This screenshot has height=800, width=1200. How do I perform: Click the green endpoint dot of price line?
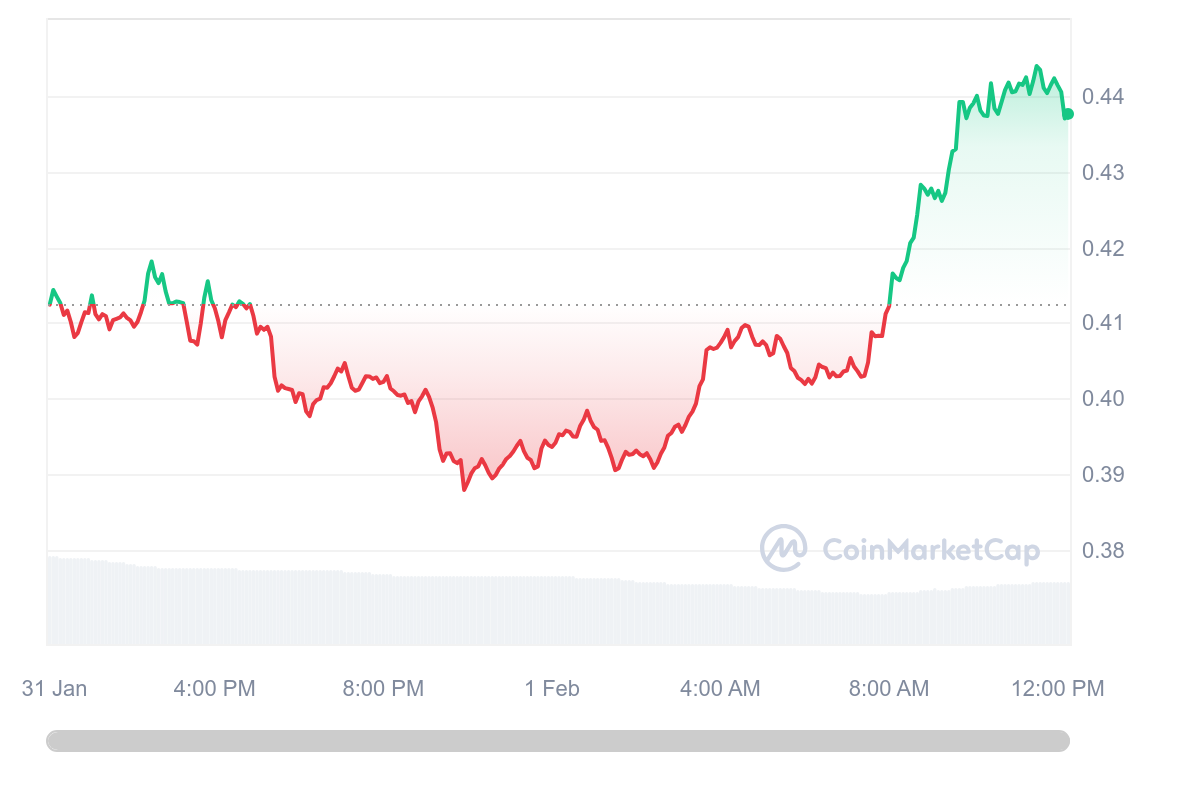pyautogui.click(x=1068, y=114)
